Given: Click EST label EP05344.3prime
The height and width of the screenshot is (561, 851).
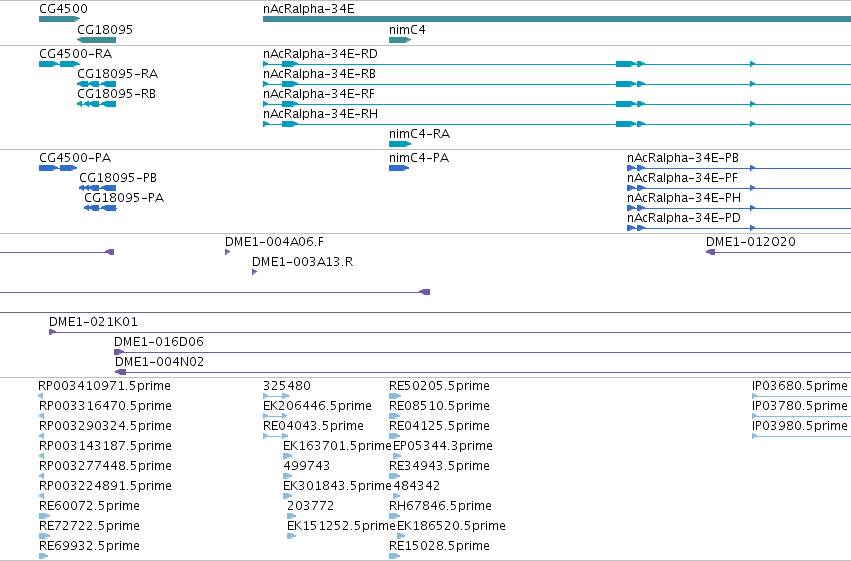Looking at the screenshot, I should (443, 446).
